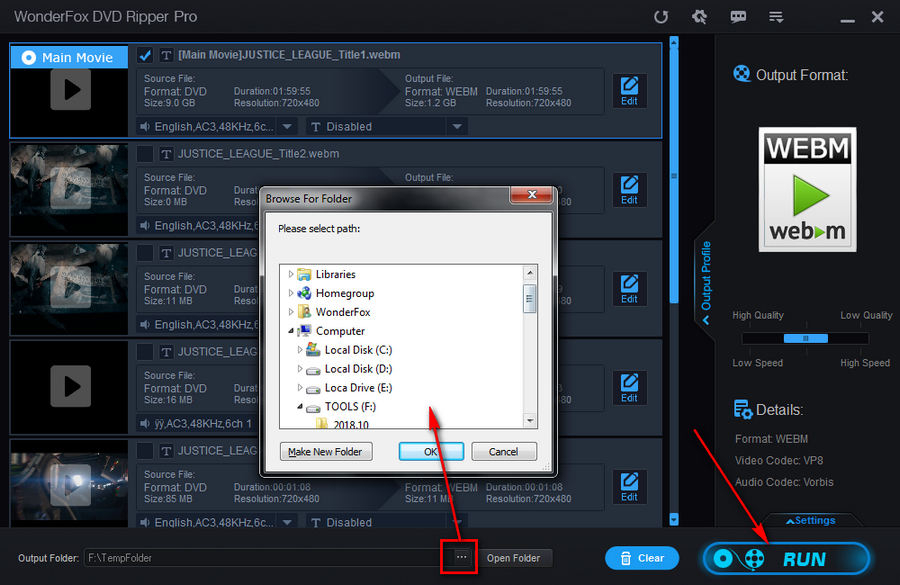Image resolution: width=900 pixels, height=585 pixels.
Task: Click the ellipsis browse output folder button
Action: (x=461, y=557)
